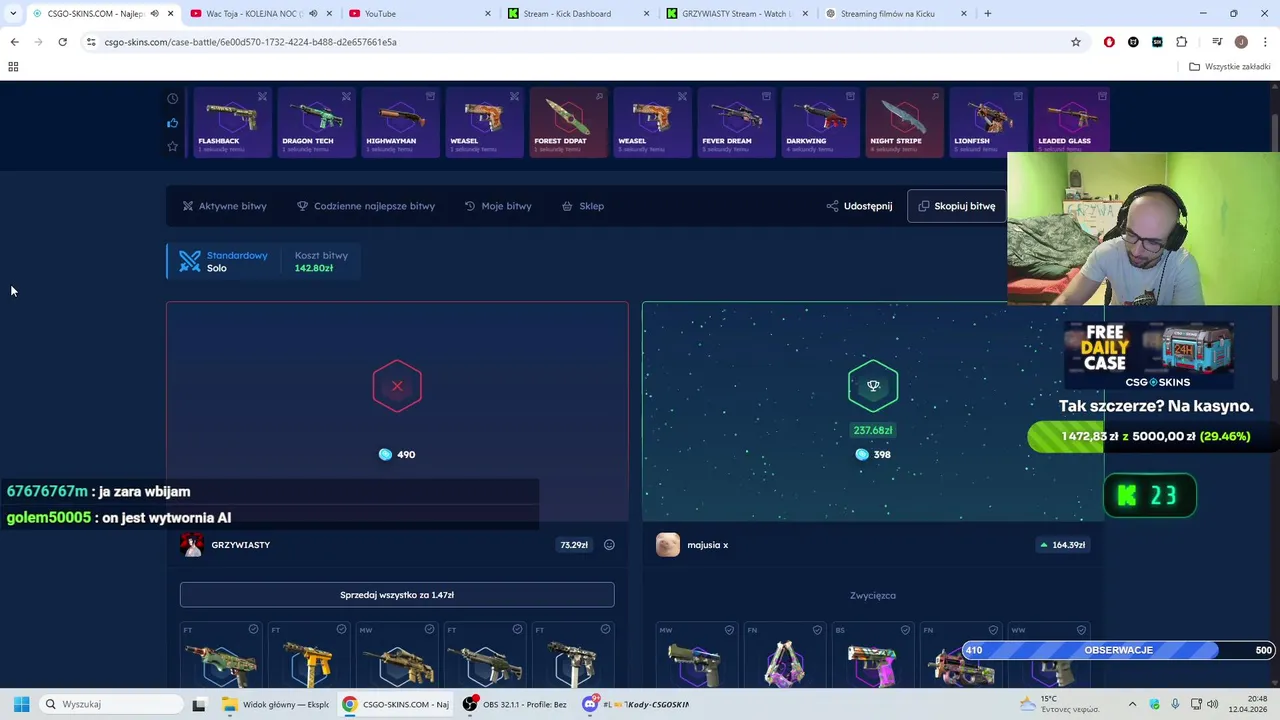Click the address bar URL
Screen dimensions: 1280x720
[x=250, y=42]
